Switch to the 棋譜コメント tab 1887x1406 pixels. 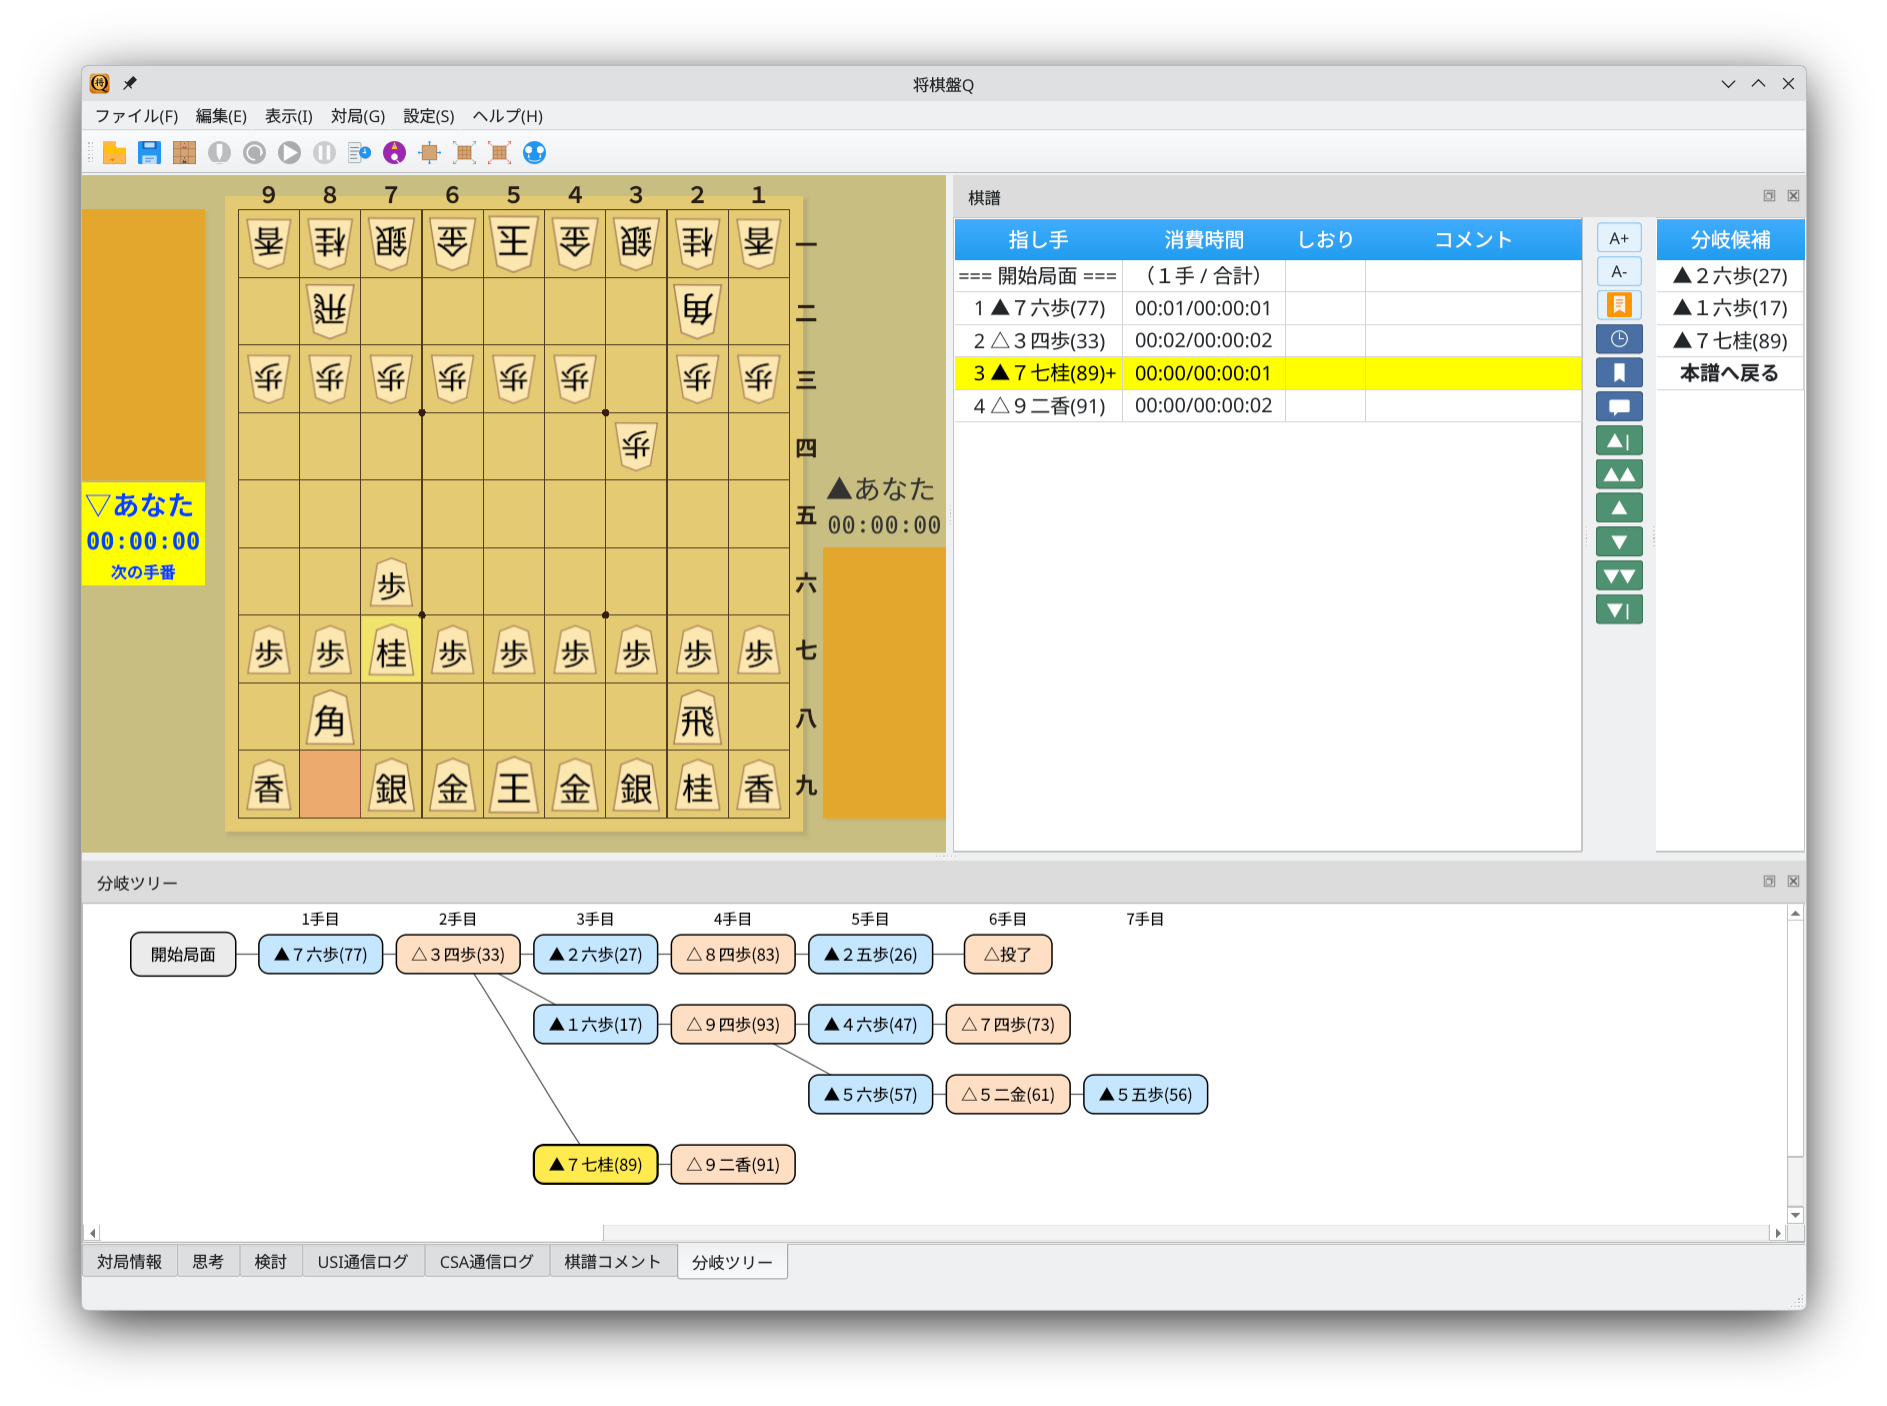coord(612,1262)
